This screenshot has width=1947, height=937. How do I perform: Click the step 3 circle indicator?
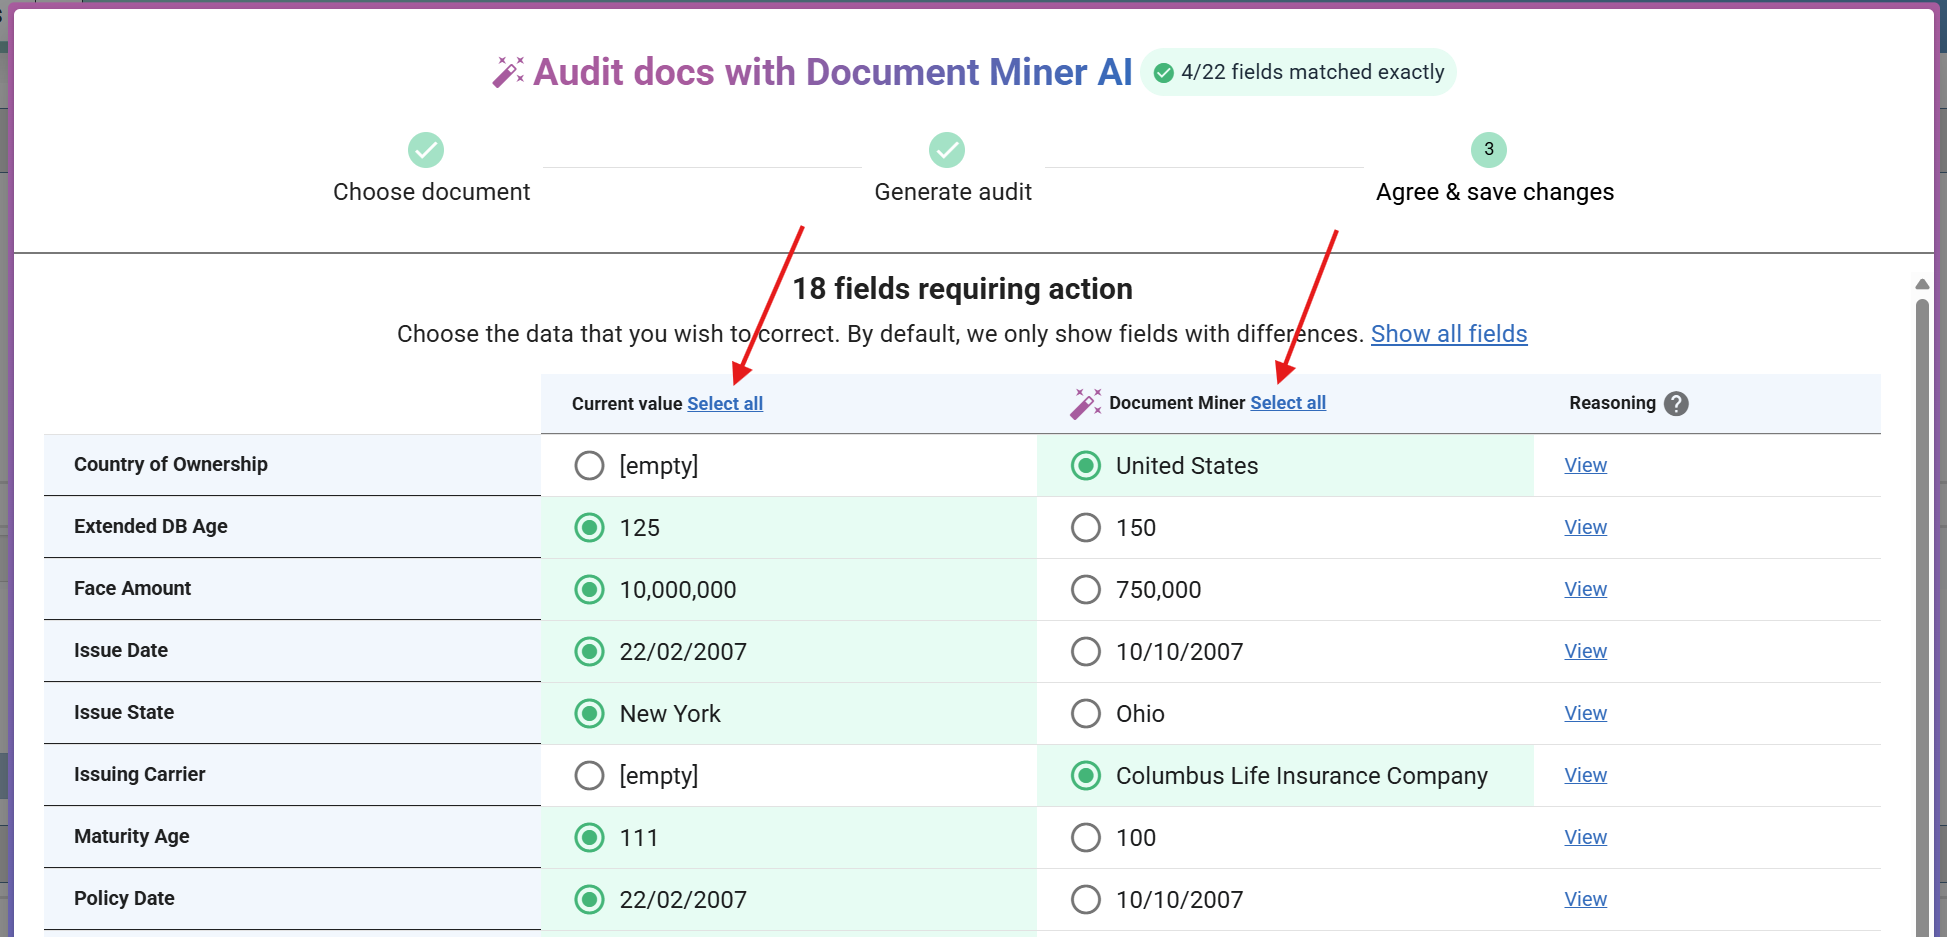[1488, 150]
